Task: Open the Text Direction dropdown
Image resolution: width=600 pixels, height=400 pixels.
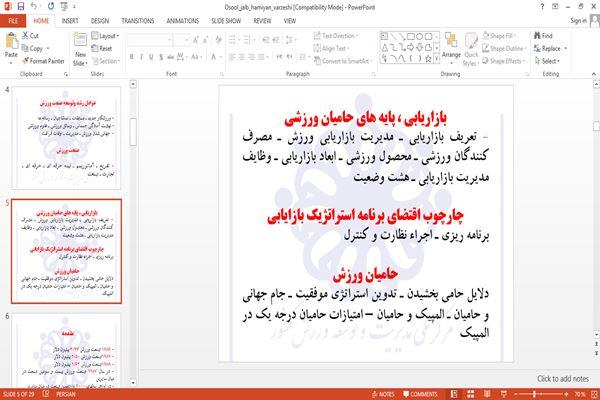Action: tap(336, 36)
